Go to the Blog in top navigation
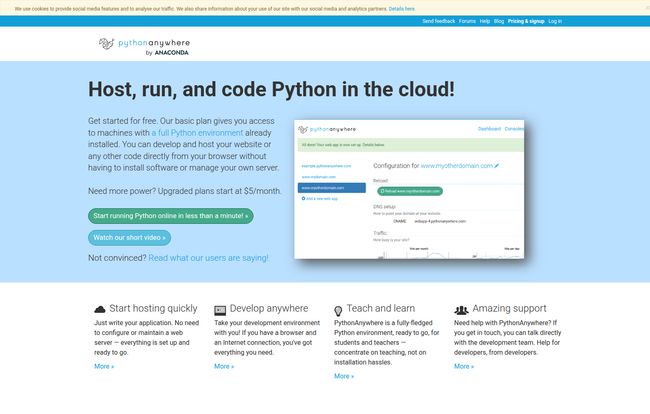650x414 pixels. coord(499,21)
